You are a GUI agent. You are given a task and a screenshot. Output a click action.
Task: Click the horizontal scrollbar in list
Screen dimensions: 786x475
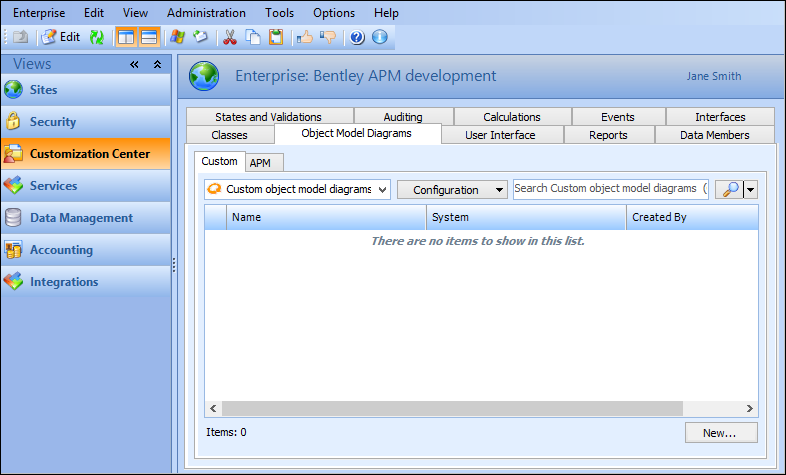coord(480,409)
